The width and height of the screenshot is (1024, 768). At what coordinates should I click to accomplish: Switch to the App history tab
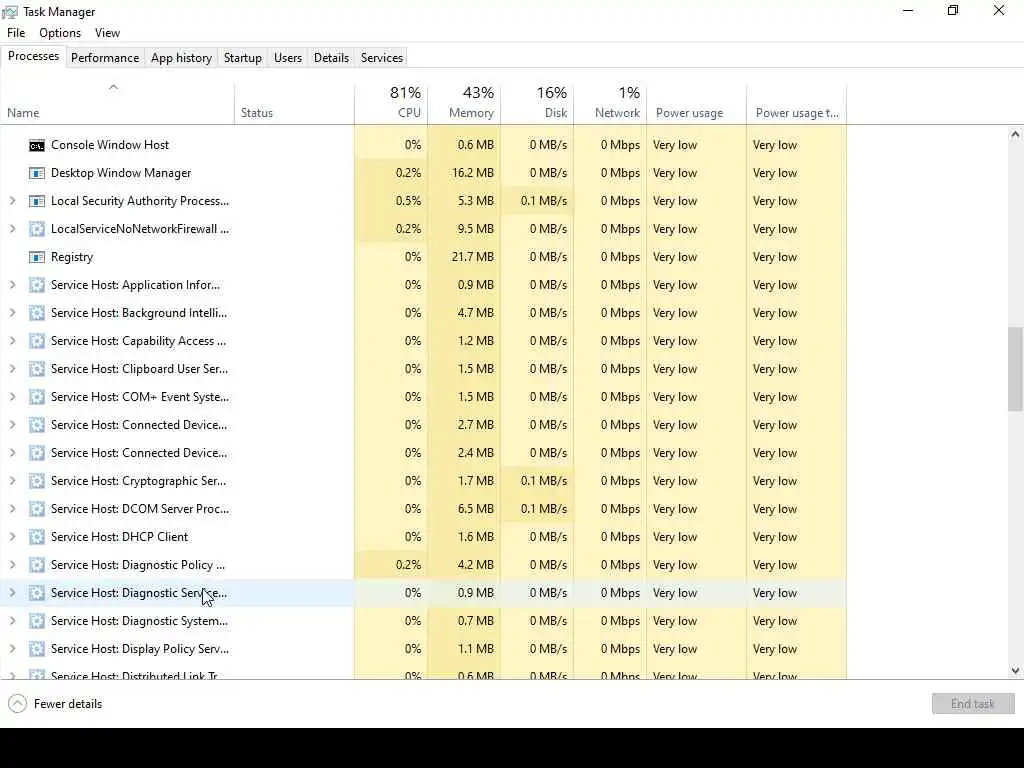[182, 57]
